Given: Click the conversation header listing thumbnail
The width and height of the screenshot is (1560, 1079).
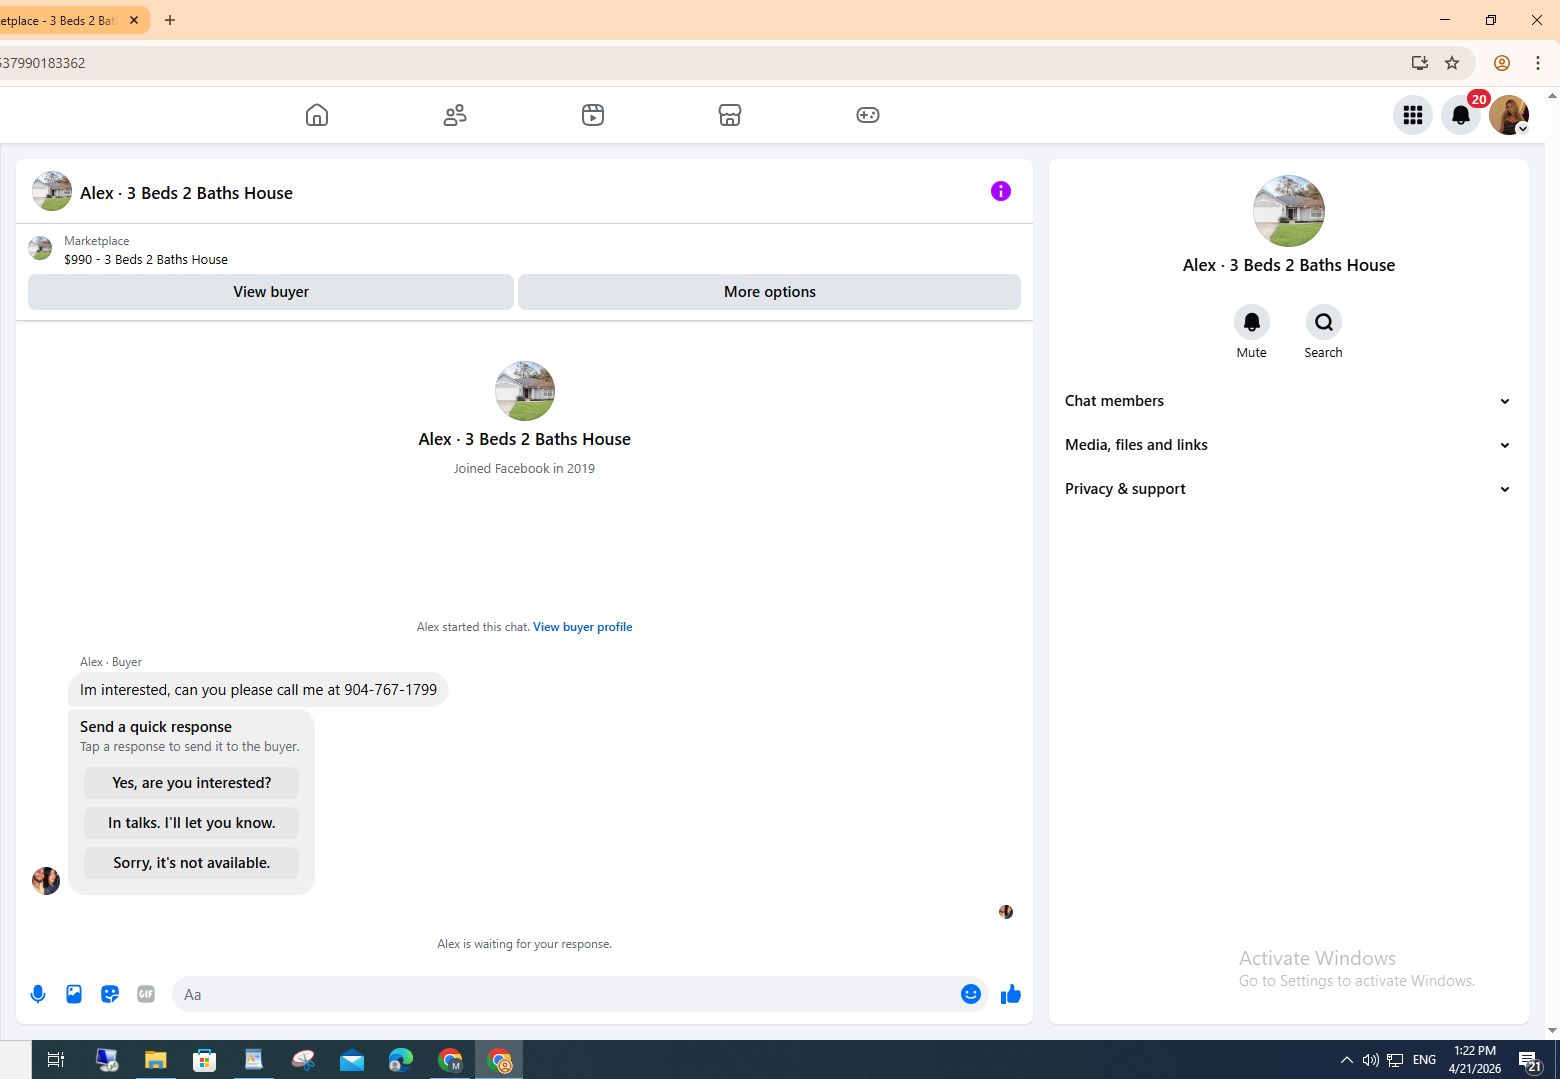Looking at the screenshot, I should tap(52, 191).
